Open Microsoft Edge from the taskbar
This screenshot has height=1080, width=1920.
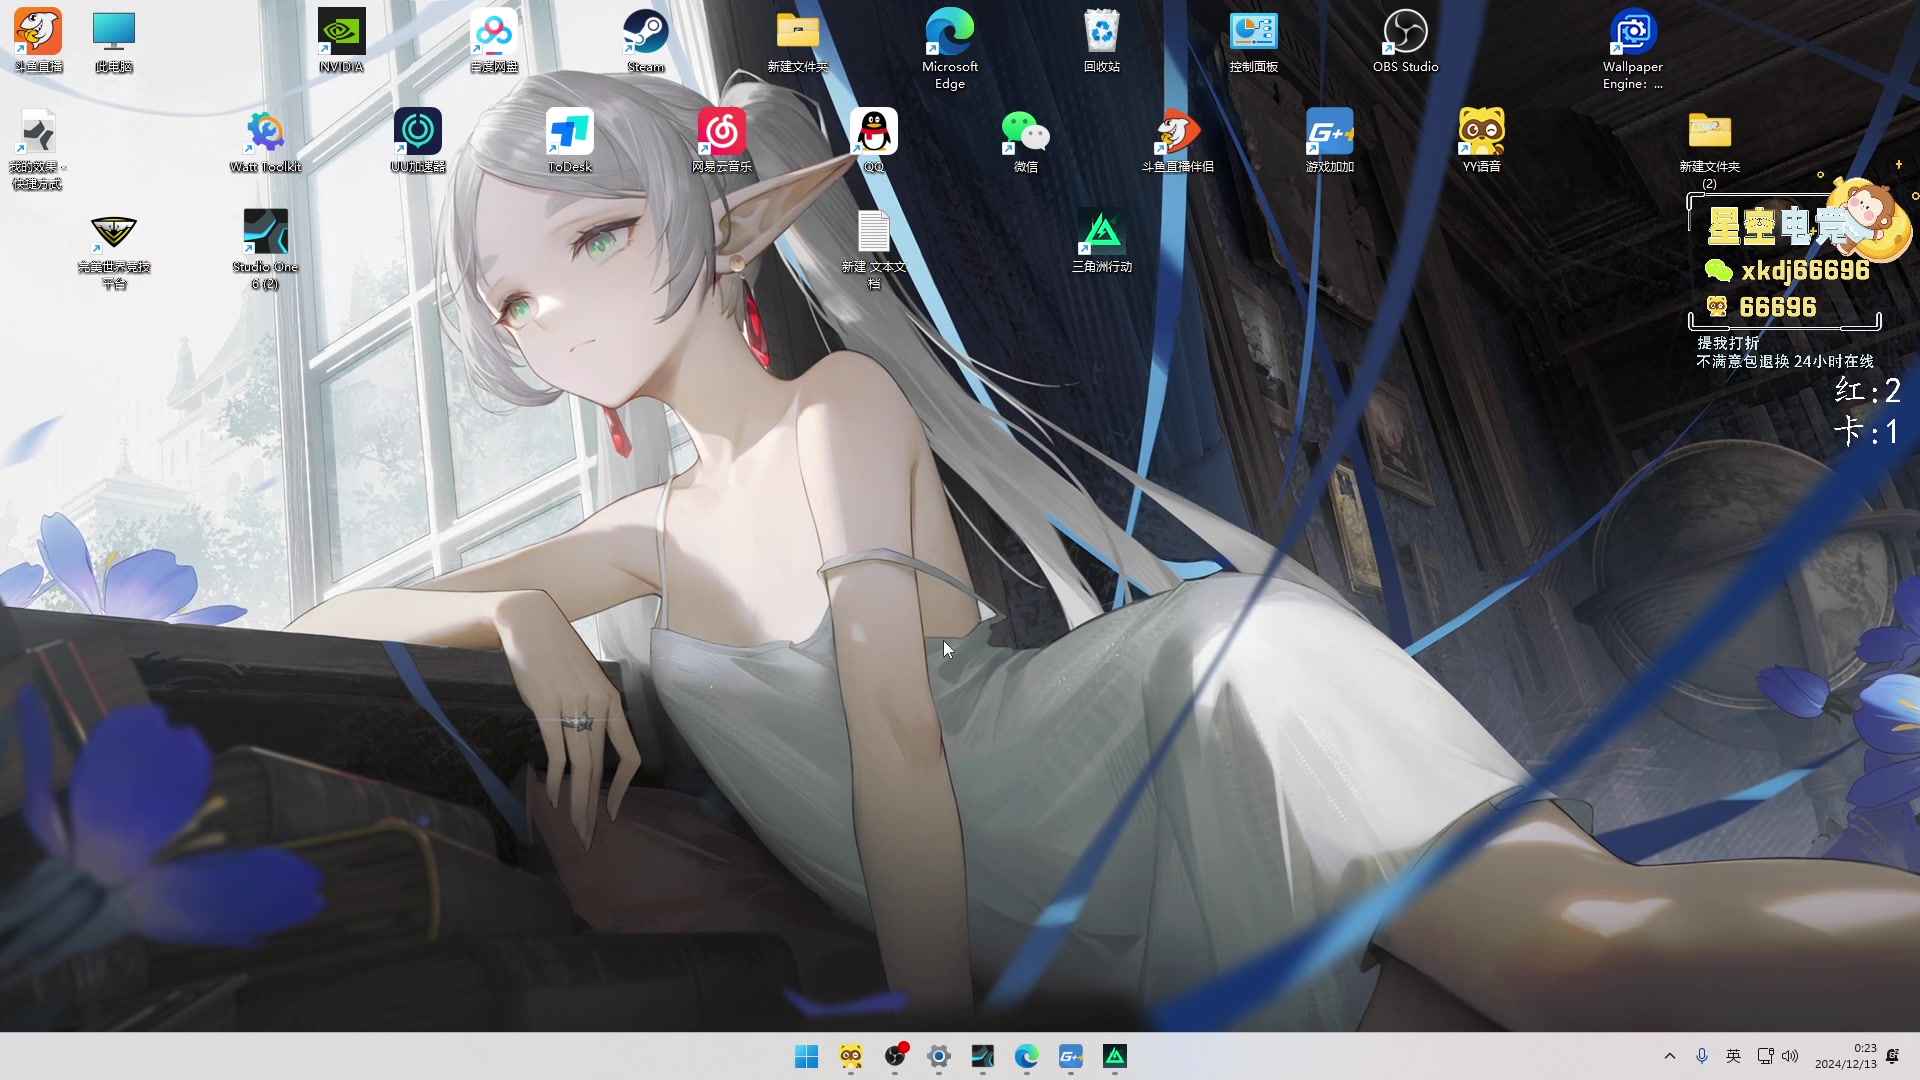point(1027,1056)
